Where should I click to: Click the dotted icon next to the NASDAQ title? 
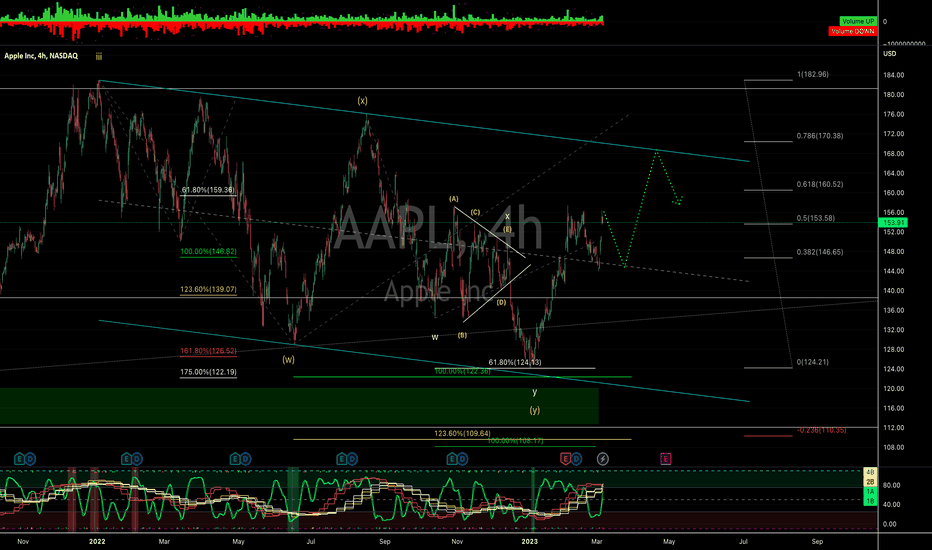pos(99,56)
